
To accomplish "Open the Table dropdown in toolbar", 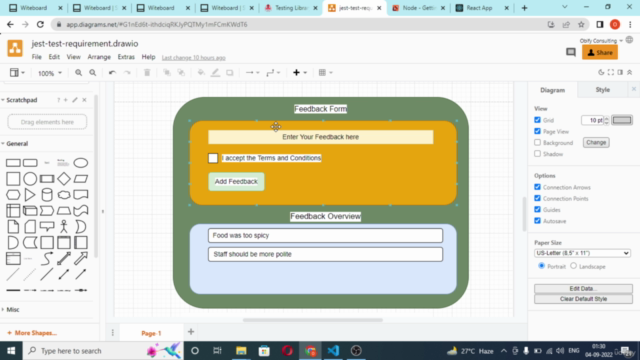I will (x=325, y=73).
